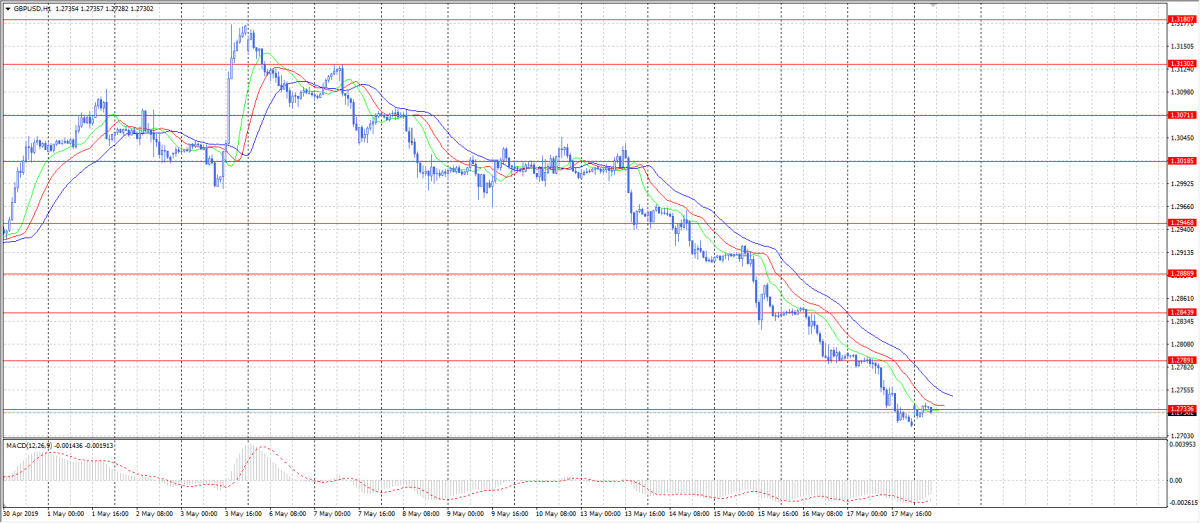Select the 1.27336 horizontal level label

tap(1181, 409)
